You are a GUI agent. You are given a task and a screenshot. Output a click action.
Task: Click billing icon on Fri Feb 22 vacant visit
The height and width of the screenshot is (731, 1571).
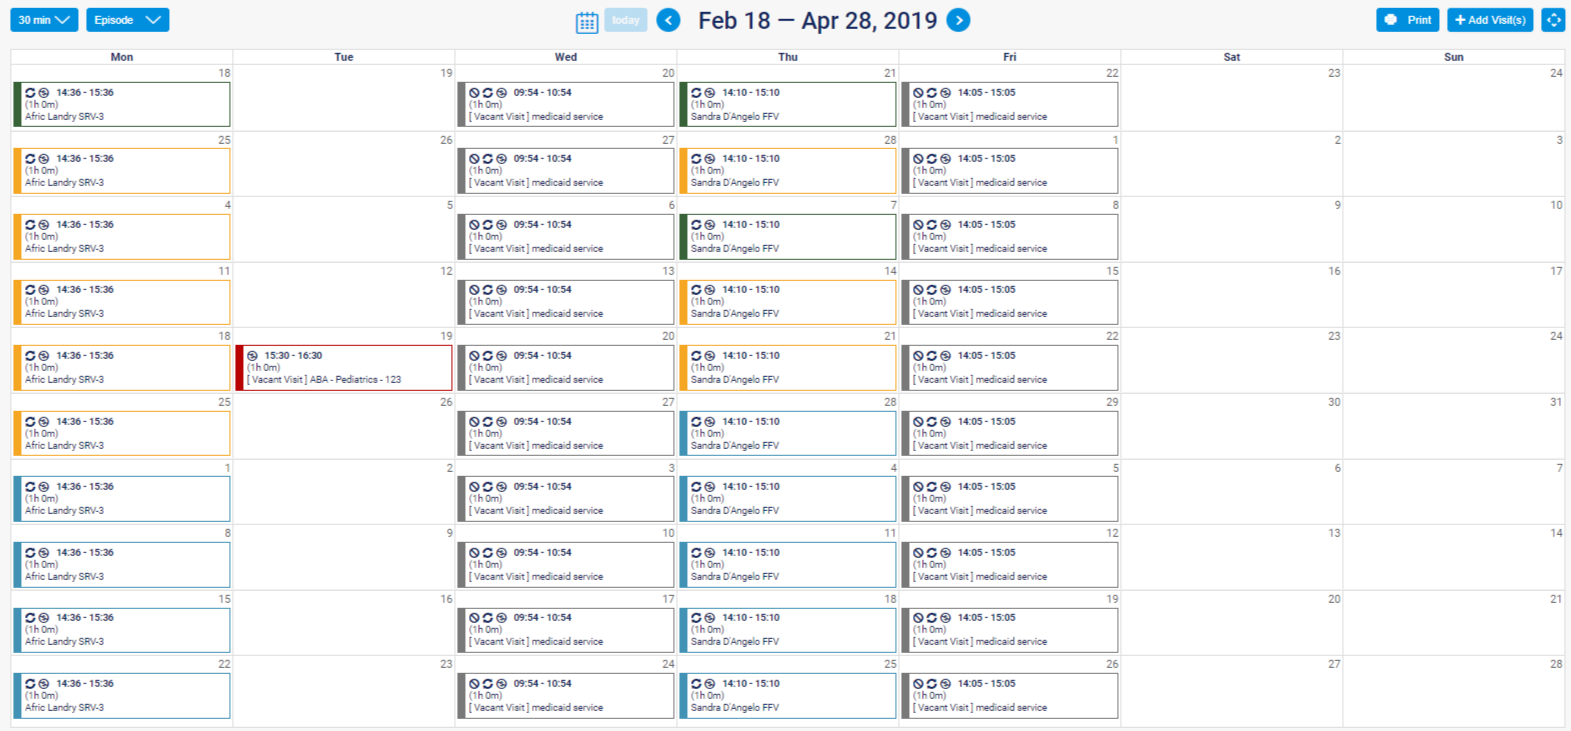coord(945,93)
